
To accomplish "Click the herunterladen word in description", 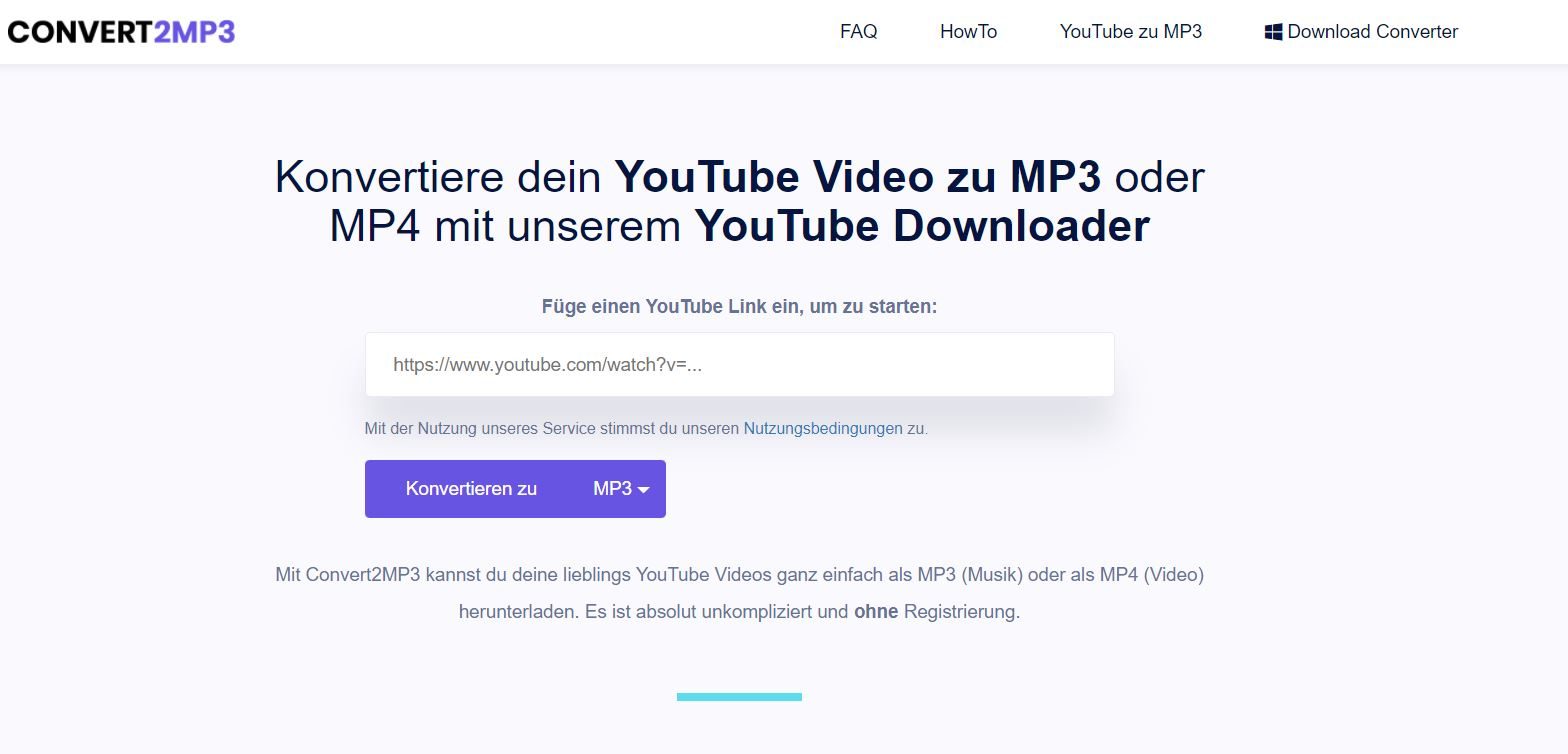I will click(516, 612).
